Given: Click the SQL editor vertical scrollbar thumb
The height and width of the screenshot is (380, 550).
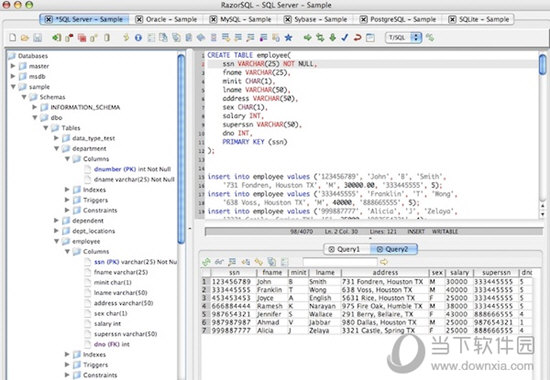Looking at the screenshot, I should click(543, 64).
